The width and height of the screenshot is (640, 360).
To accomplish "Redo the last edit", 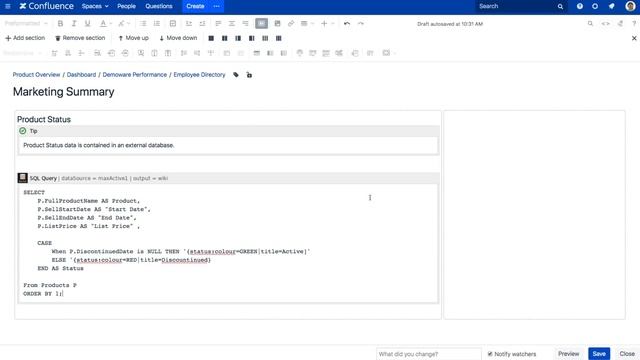I will [361, 24].
